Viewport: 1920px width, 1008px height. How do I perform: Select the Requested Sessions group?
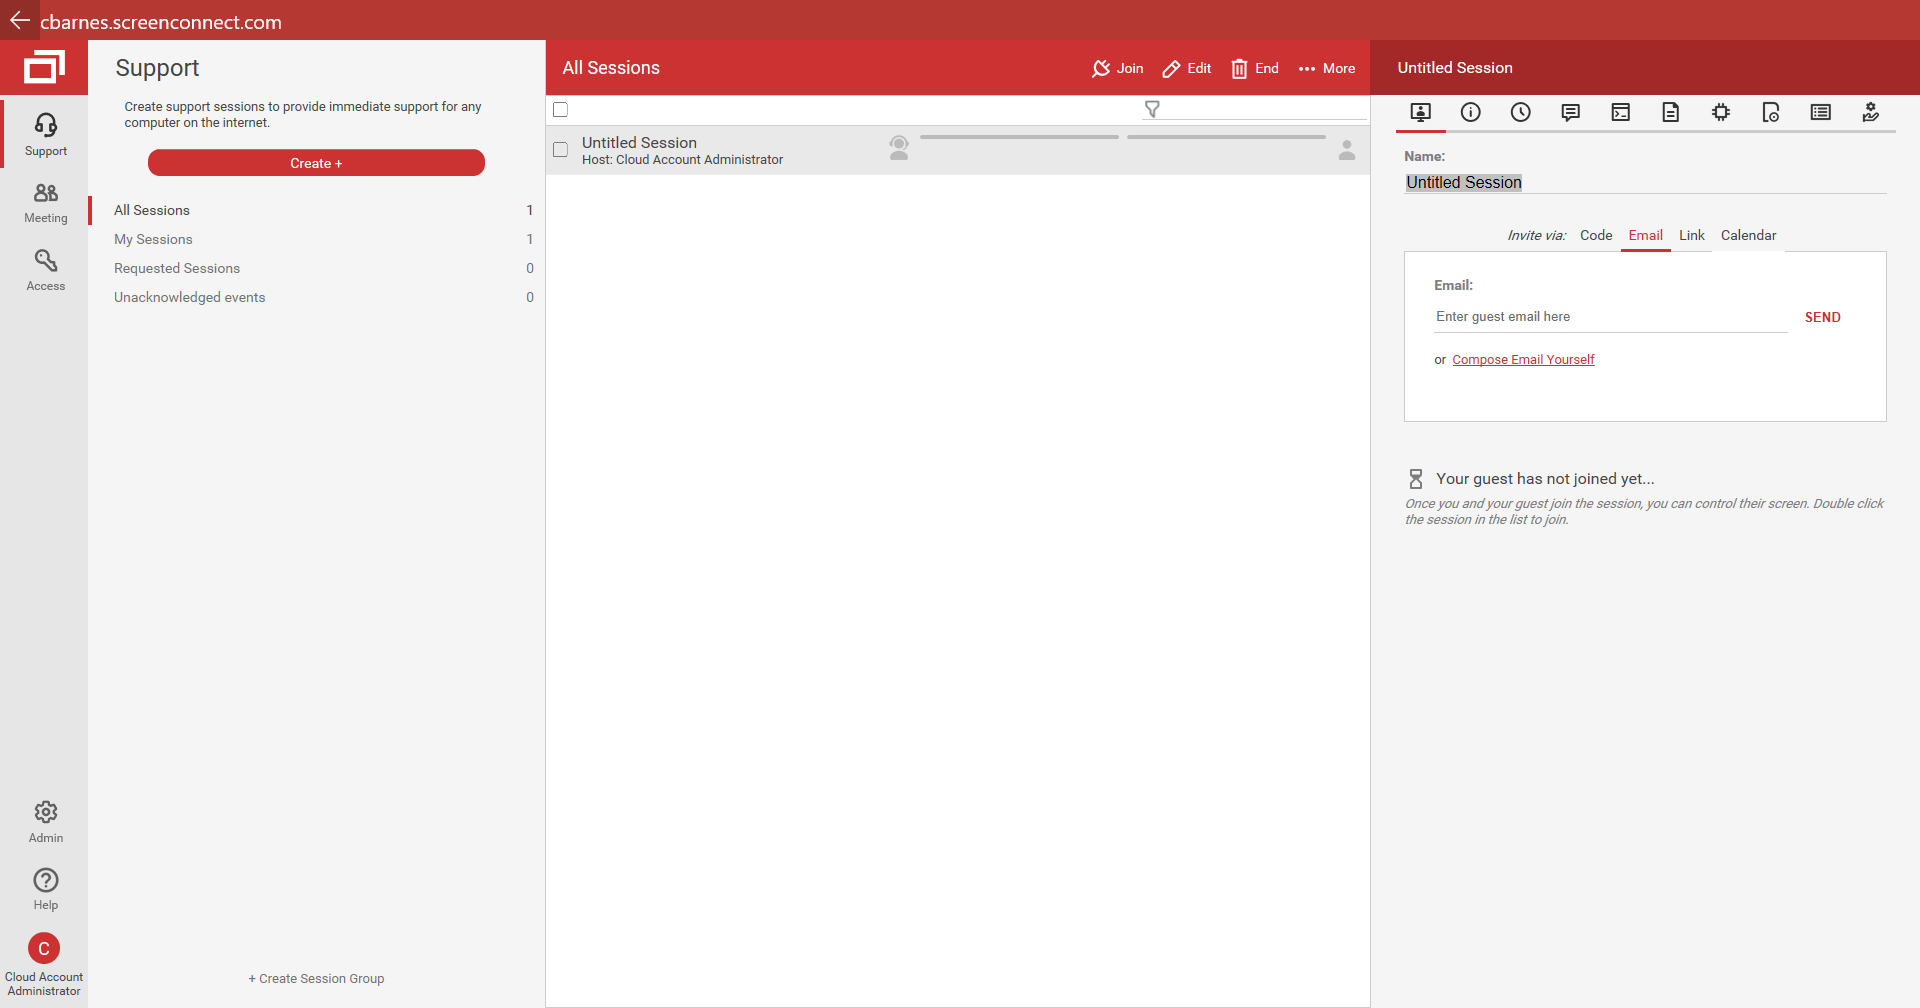tap(316, 268)
